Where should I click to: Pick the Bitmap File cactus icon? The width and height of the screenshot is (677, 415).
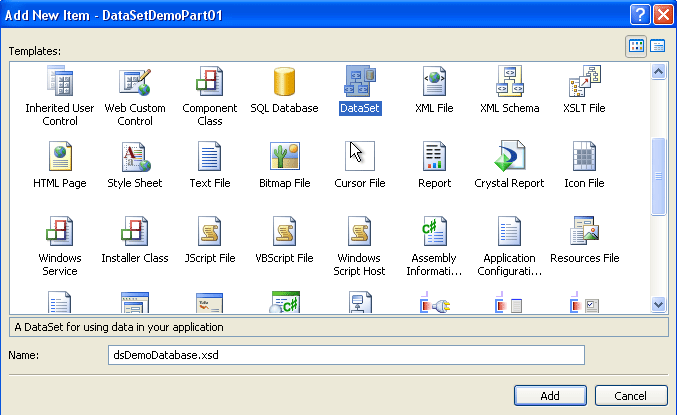tap(285, 156)
